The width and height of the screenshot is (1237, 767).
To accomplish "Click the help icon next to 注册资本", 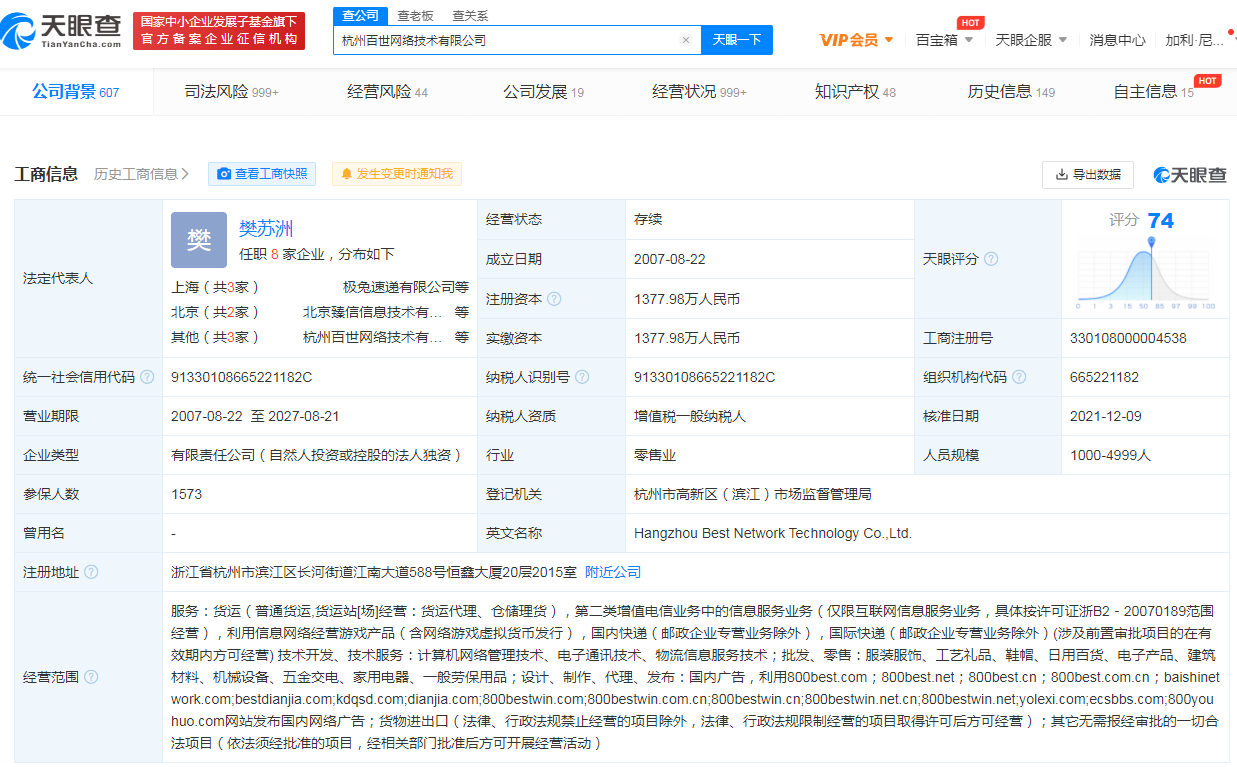I will tap(554, 299).
